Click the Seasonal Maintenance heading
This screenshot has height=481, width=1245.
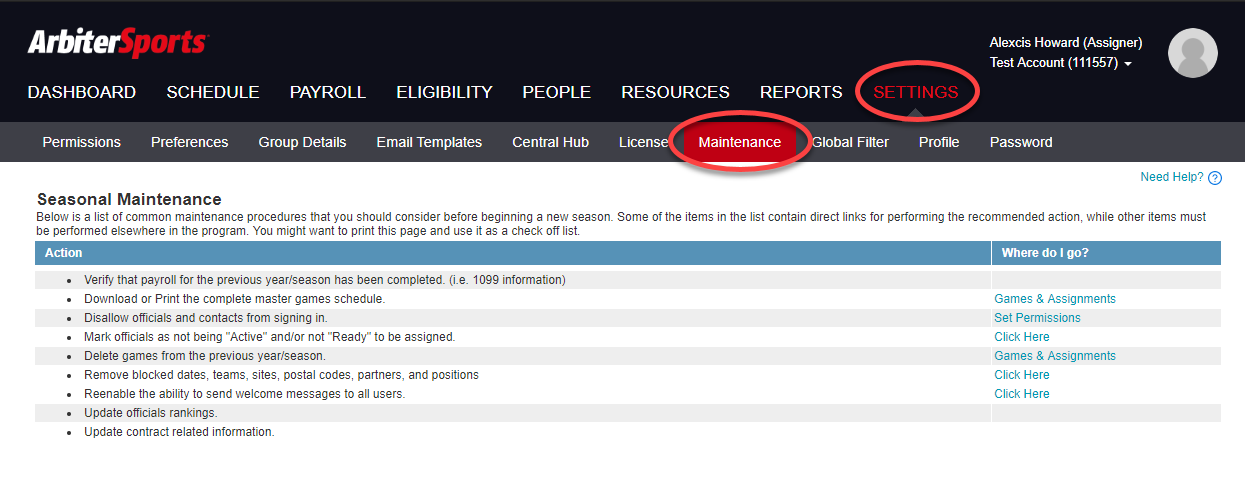[x=129, y=200]
